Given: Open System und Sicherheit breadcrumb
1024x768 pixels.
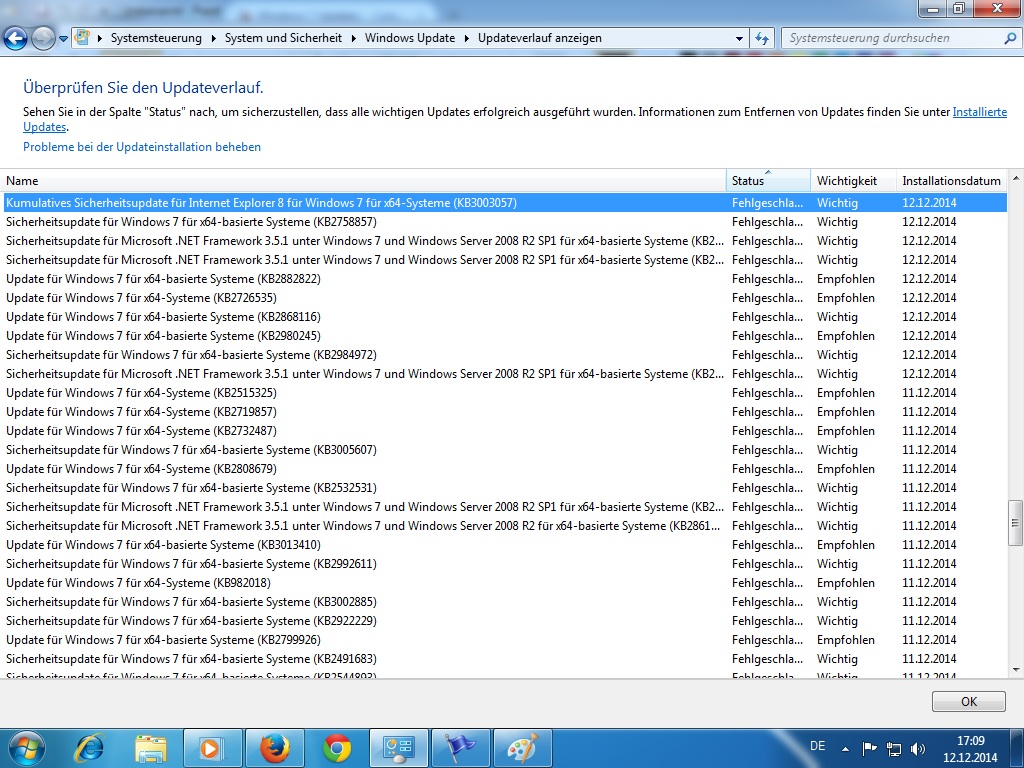Looking at the screenshot, I should pyautogui.click(x=283, y=38).
